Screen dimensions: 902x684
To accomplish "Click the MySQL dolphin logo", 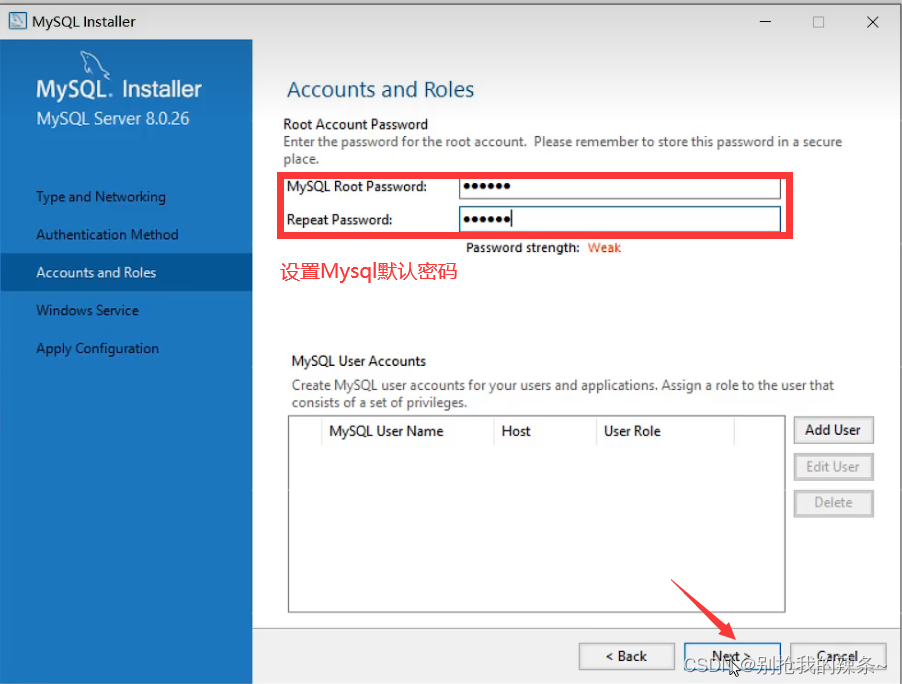I will 95,64.
